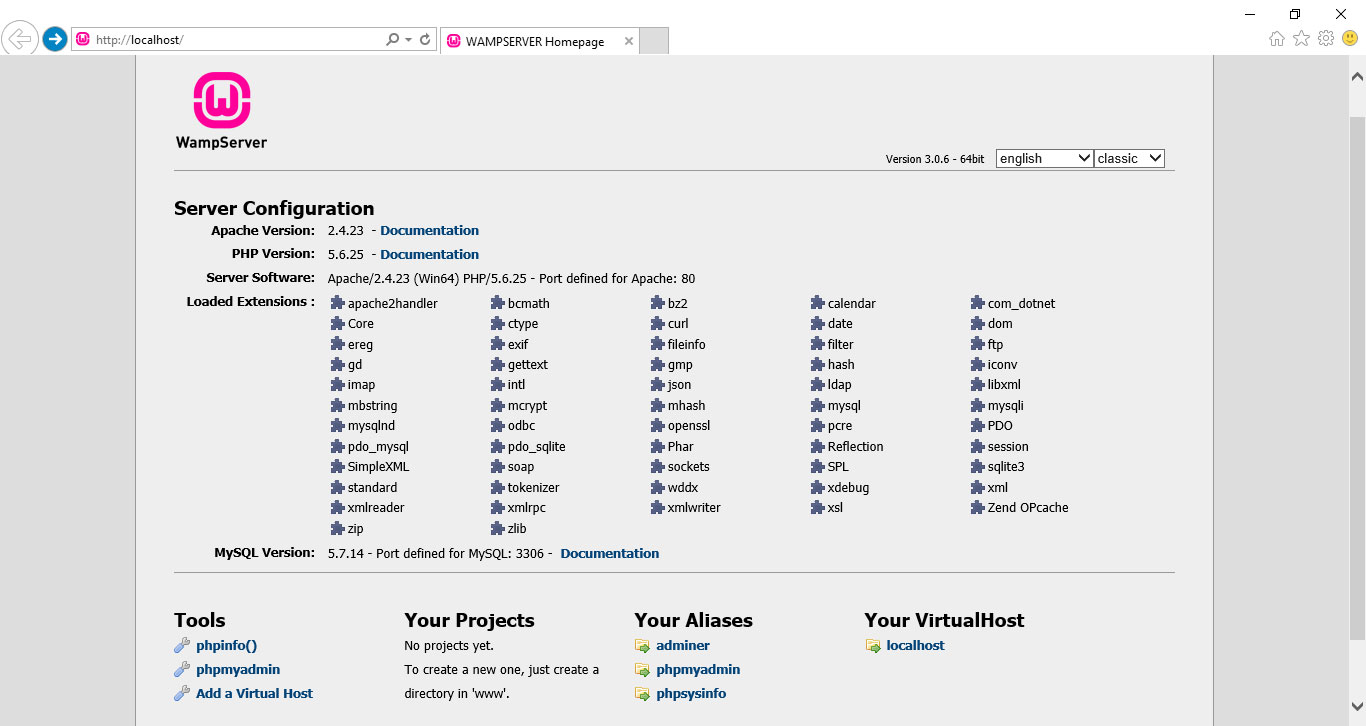1366x726 pixels.
Task: Click the wrench icon beside Add a Virtual Host
Action: click(182, 694)
